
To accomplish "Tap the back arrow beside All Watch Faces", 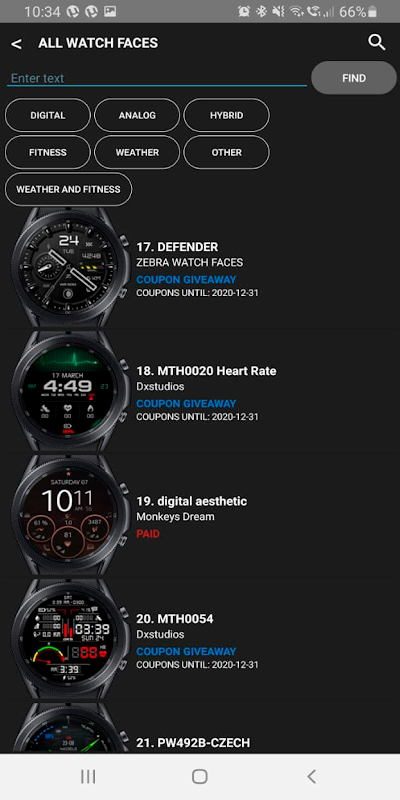I will point(16,44).
